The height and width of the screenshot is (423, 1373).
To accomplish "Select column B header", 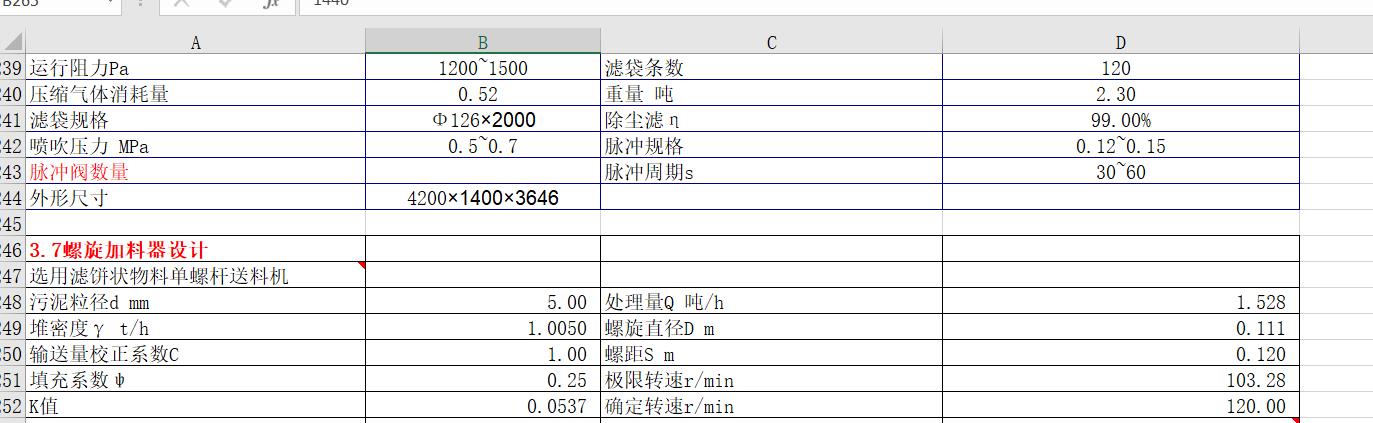I will pyautogui.click(x=483, y=42).
